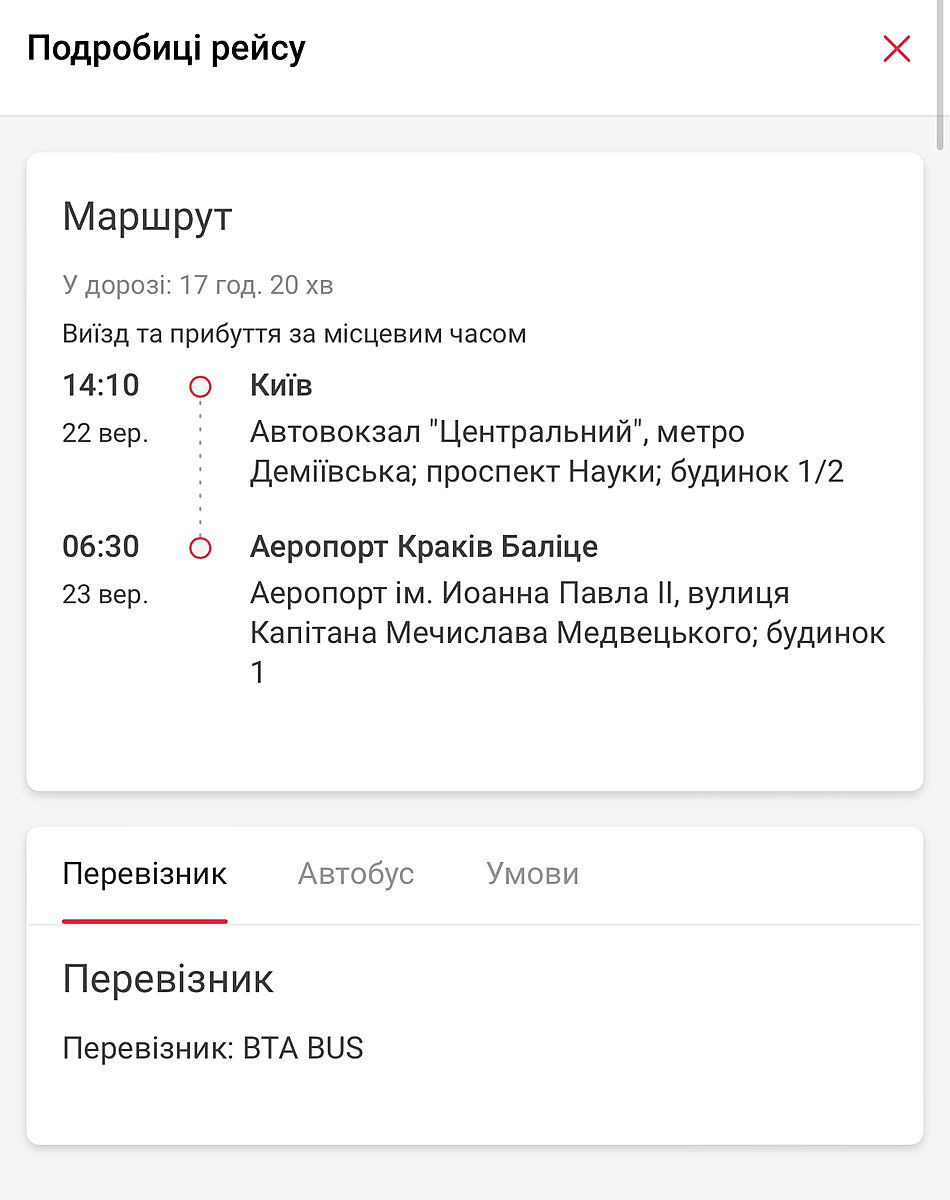Click the Аеропорт Краків Баліце arrival circle marker
The width and height of the screenshot is (950, 1200).
(x=200, y=548)
